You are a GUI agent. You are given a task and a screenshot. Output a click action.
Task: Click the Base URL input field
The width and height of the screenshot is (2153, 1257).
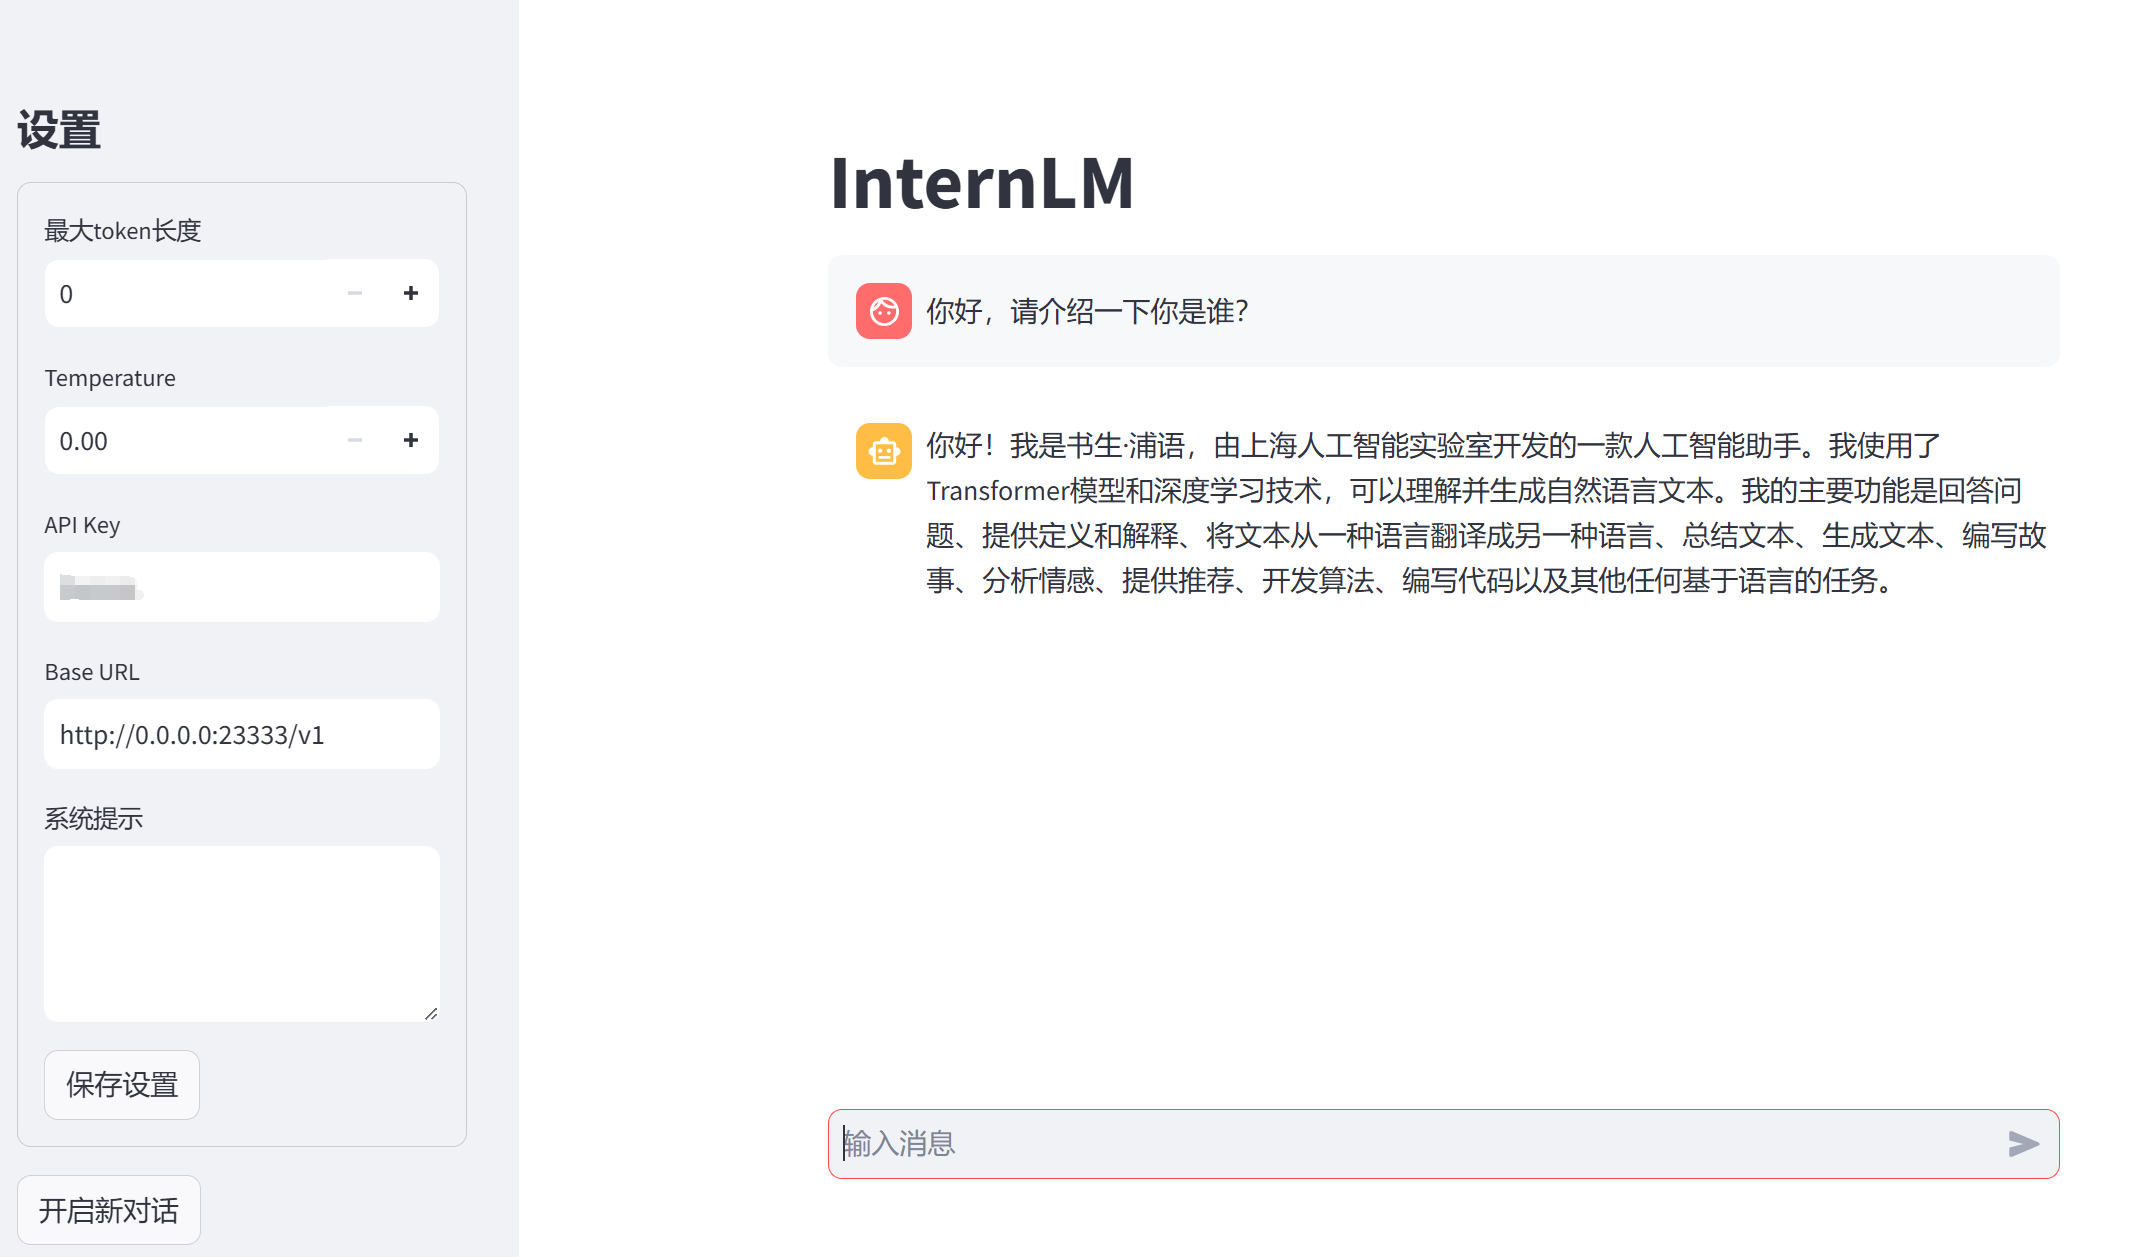pos(242,734)
